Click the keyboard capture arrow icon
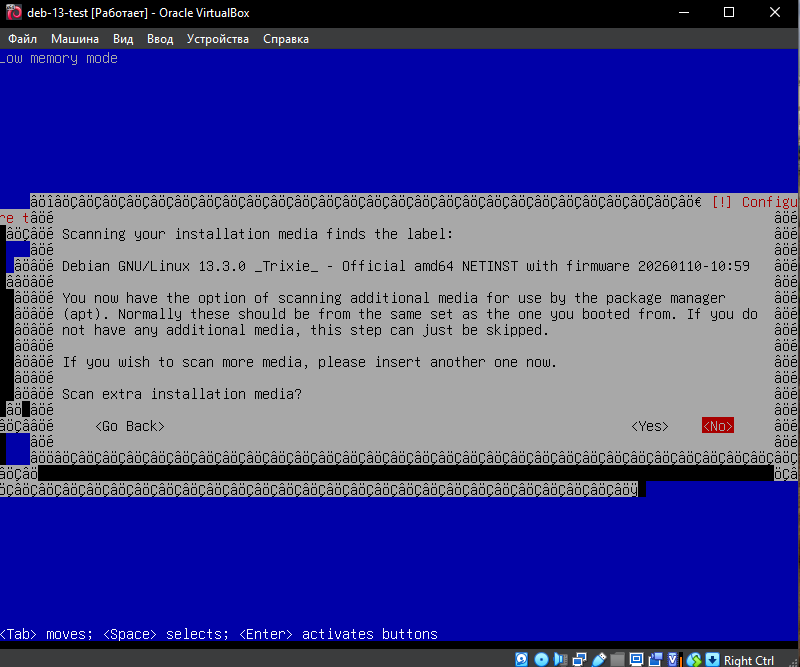Screen dimensions: 800x667 tap(713, 659)
